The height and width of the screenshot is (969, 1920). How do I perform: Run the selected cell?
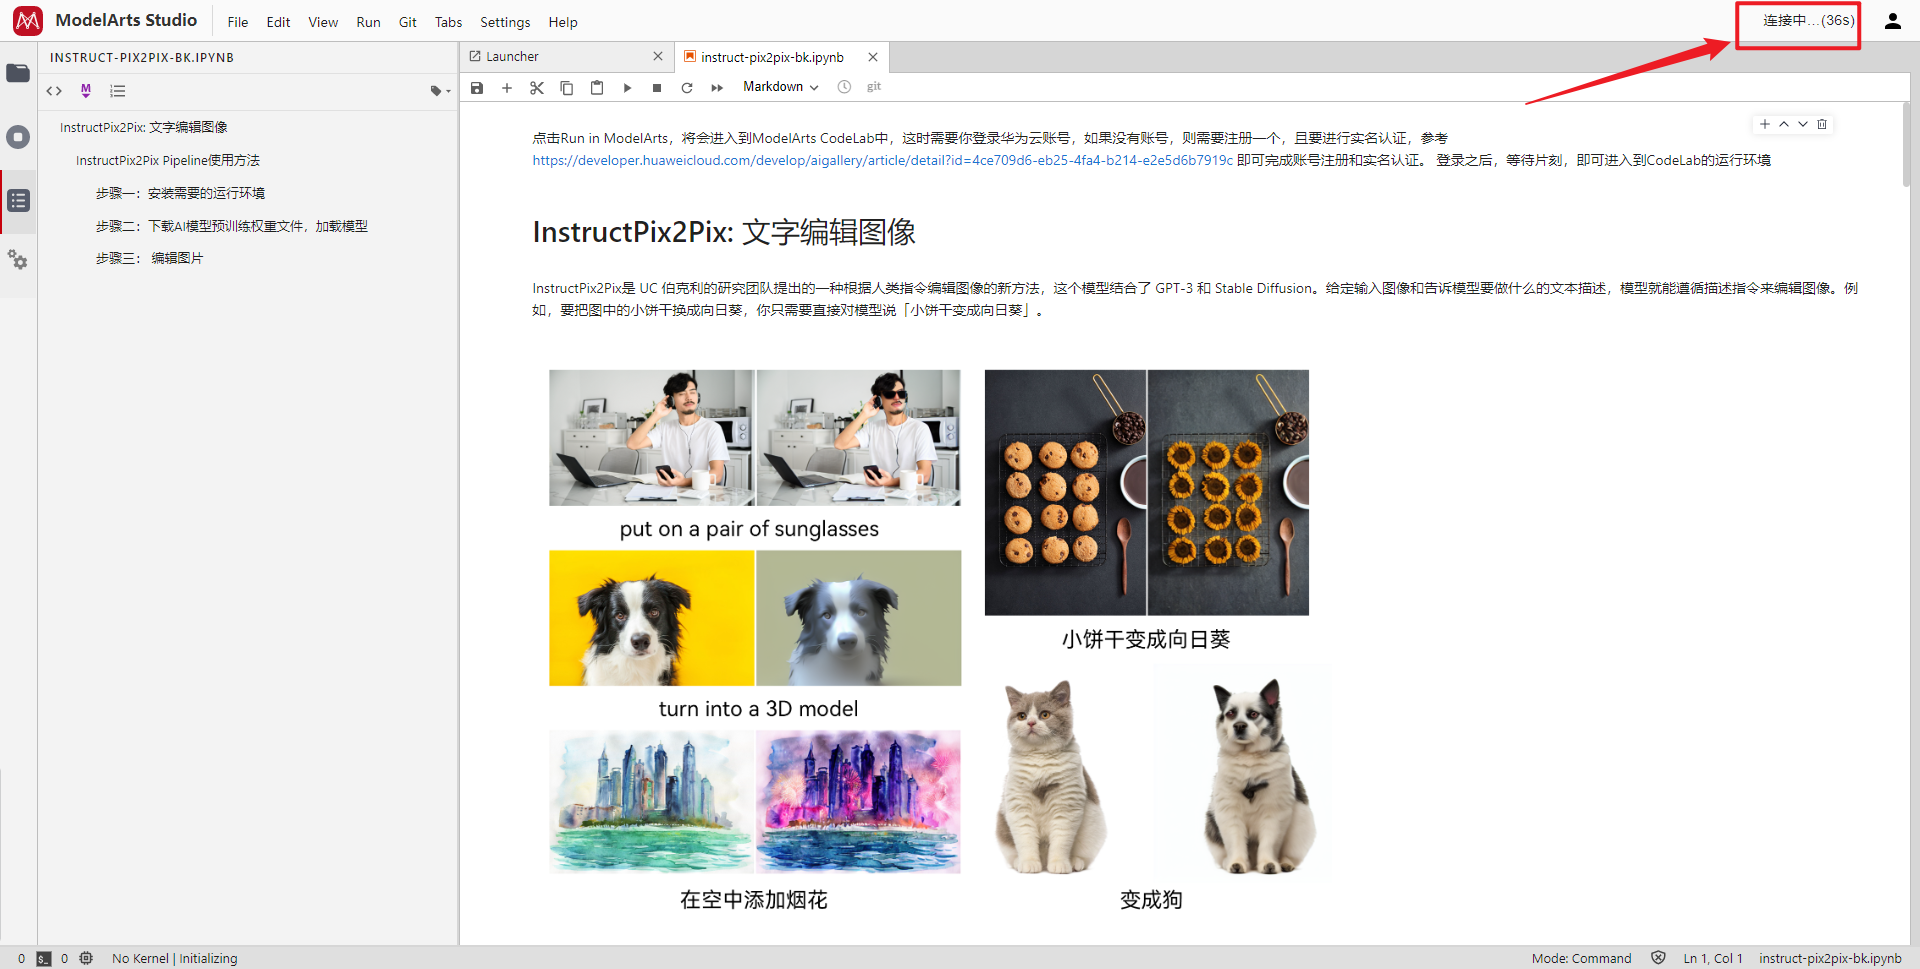[x=627, y=88]
